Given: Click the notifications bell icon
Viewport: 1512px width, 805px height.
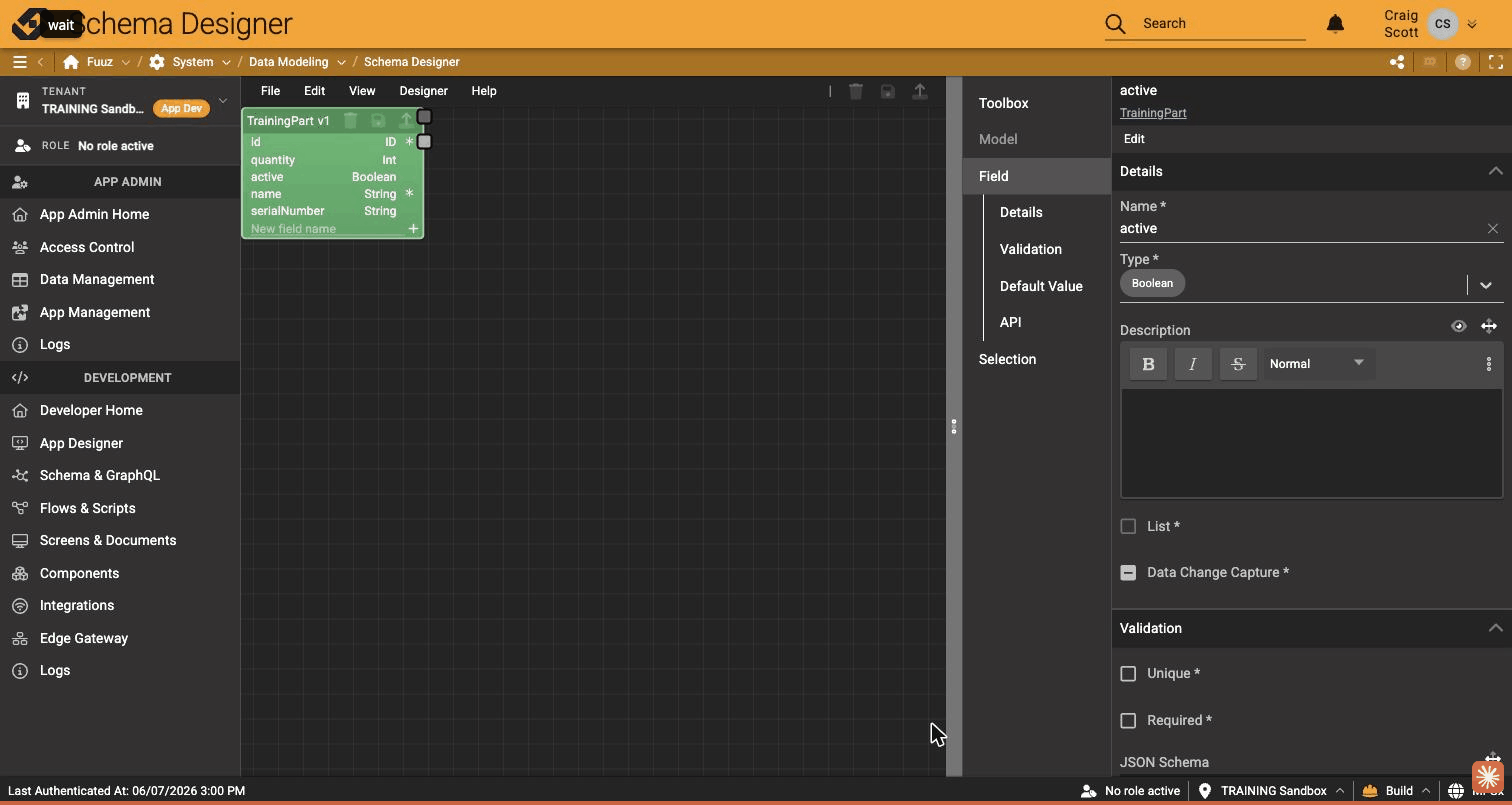Looking at the screenshot, I should click(1335, 24).
